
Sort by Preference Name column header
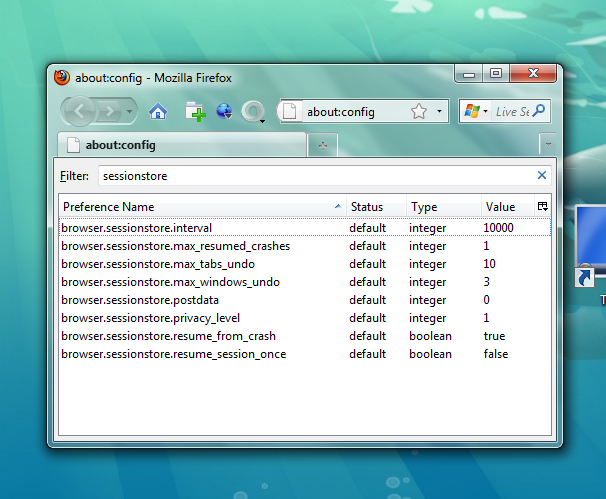(x=203, y=207)
